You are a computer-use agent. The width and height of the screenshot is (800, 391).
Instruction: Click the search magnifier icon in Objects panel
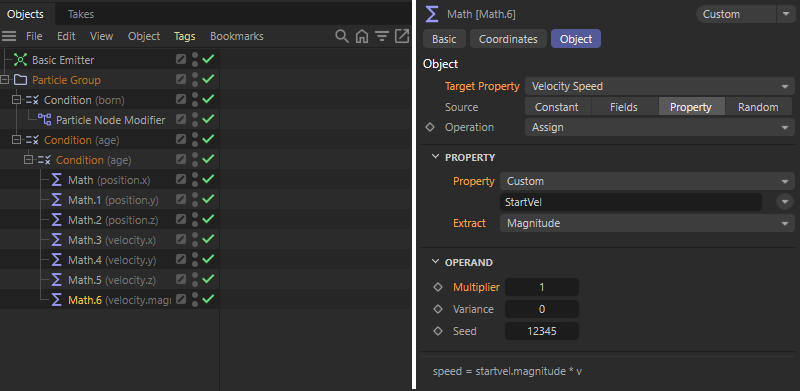tap(341, 36)
